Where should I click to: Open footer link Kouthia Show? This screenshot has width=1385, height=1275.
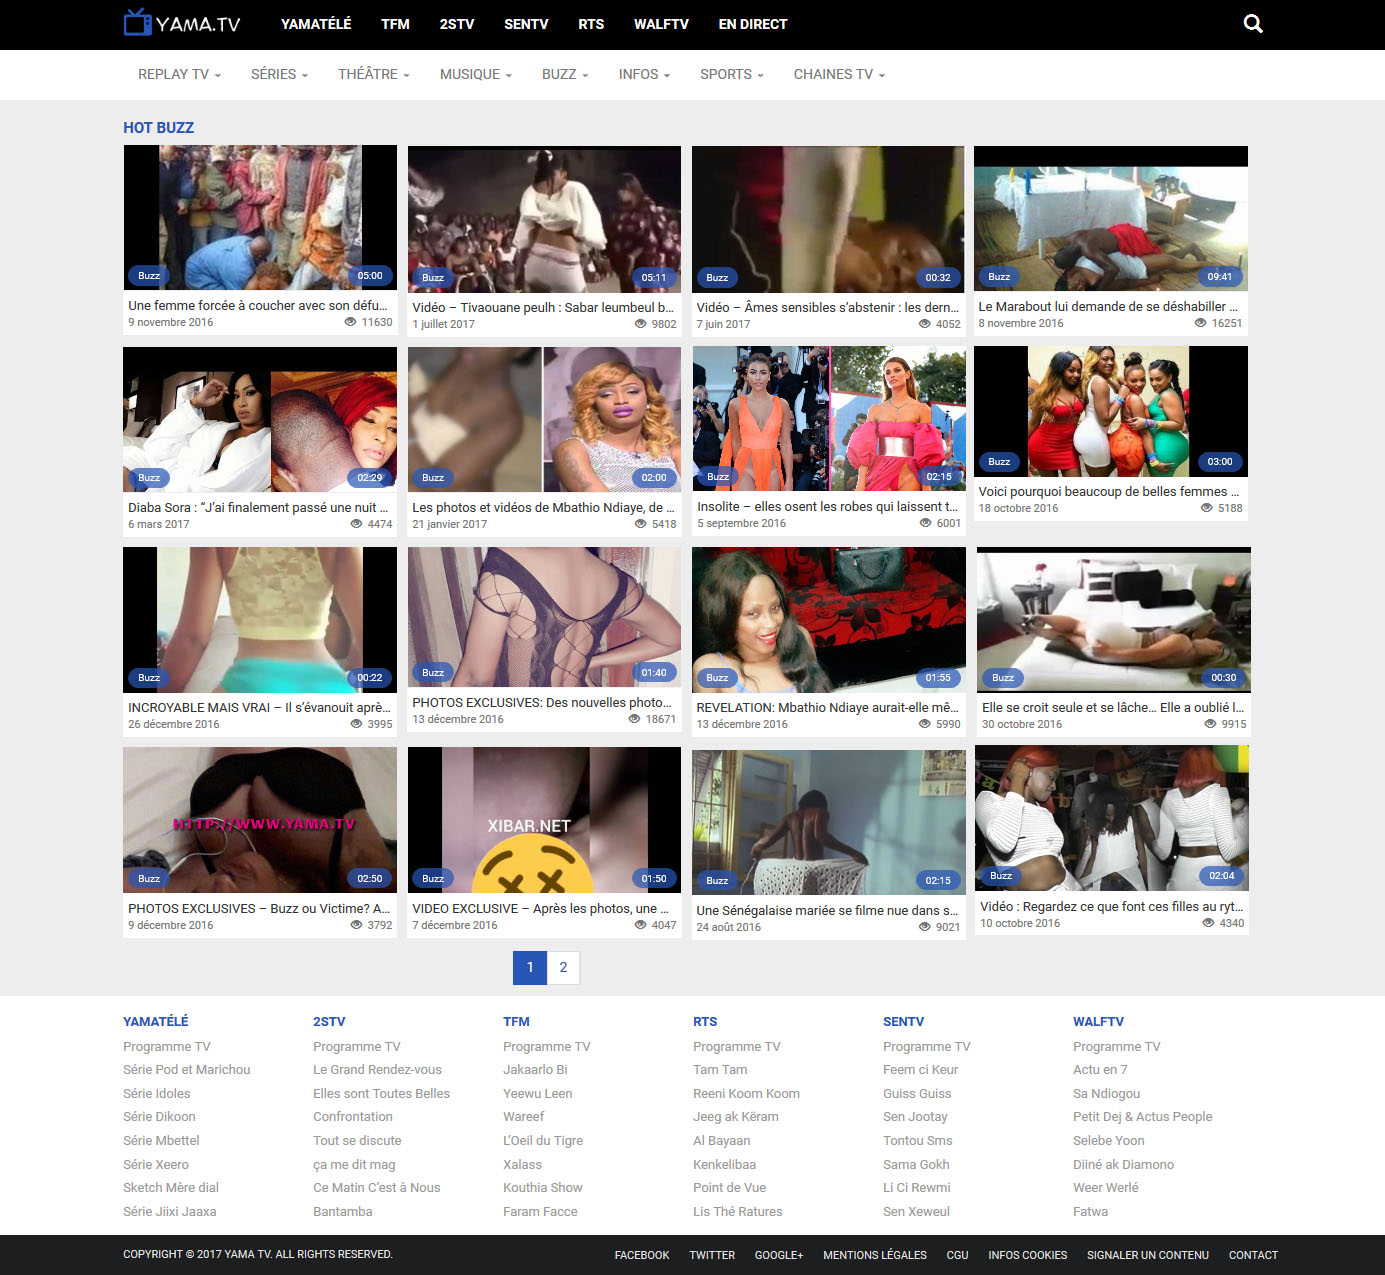[542, 1188]
